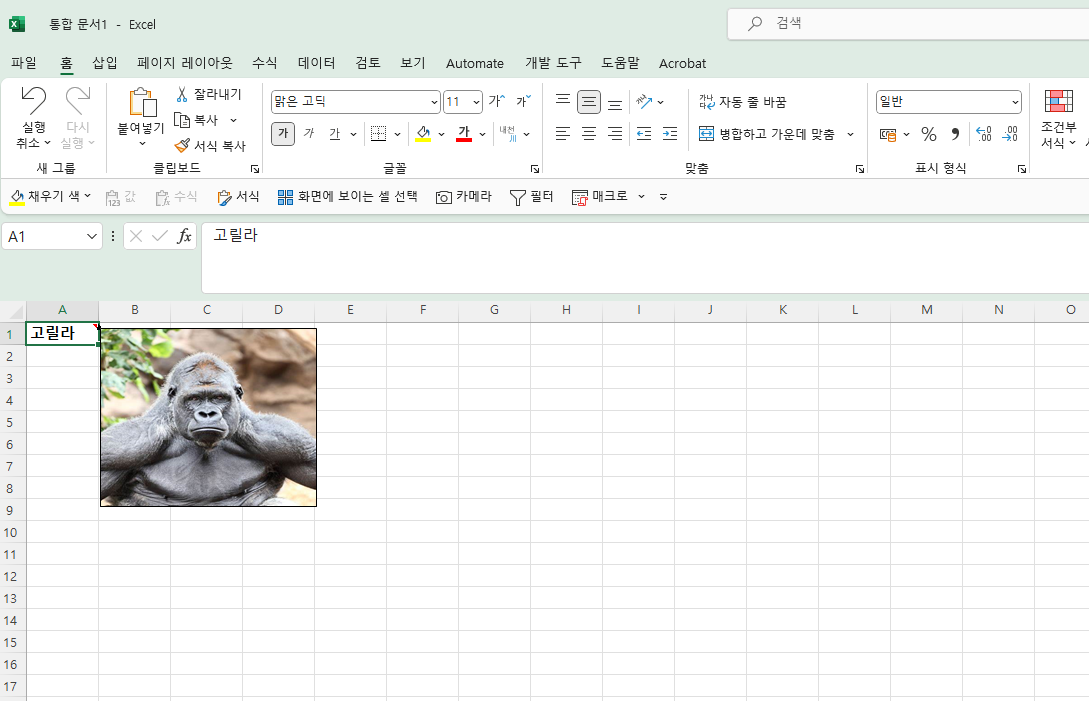
Task: Decrease decimal places
Action: [x=1010, y=134]
